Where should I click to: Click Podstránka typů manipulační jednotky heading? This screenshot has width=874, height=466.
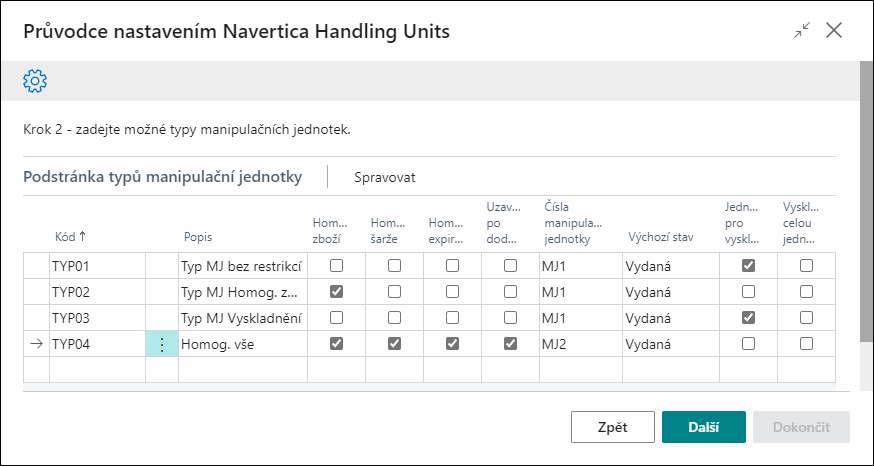(162, 177)
